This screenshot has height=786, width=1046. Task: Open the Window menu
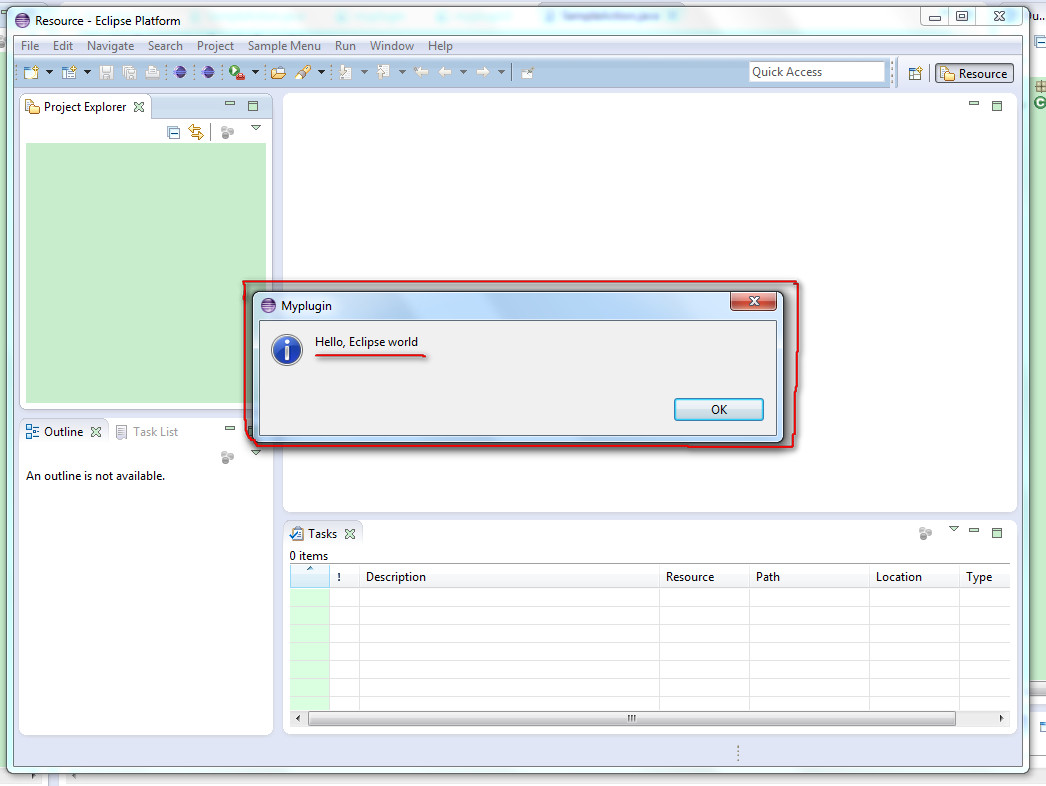392,45
